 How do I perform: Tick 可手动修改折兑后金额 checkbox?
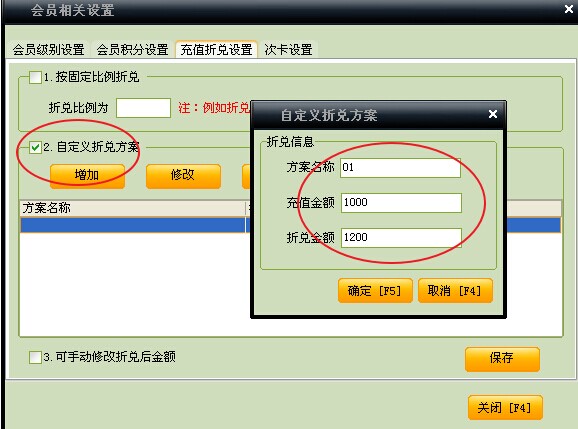pos(35,357)
